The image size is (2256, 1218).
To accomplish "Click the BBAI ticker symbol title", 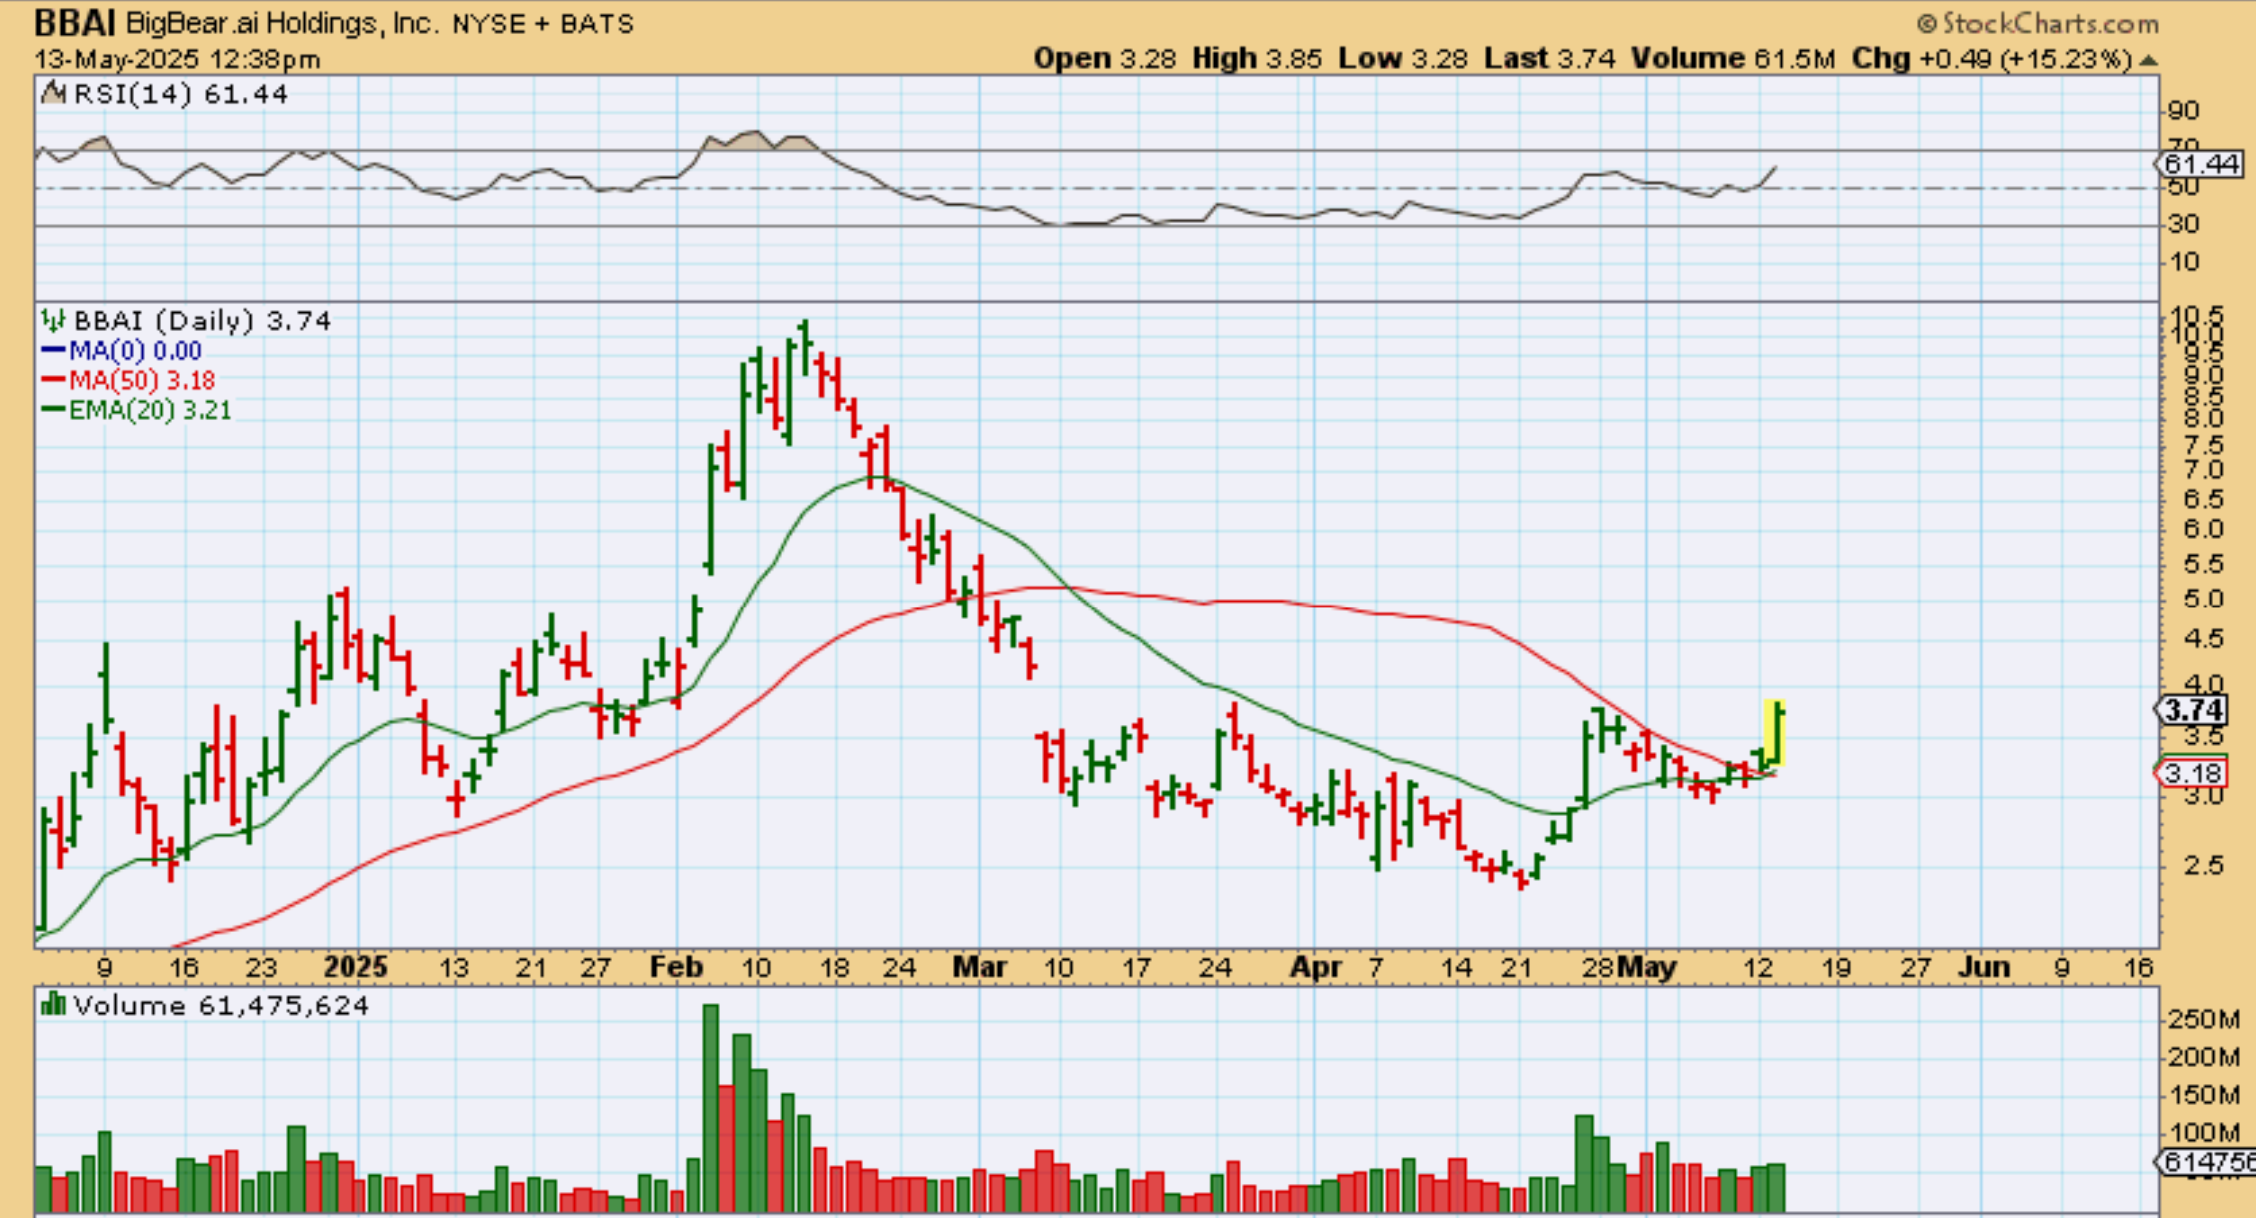I will 75,22.
